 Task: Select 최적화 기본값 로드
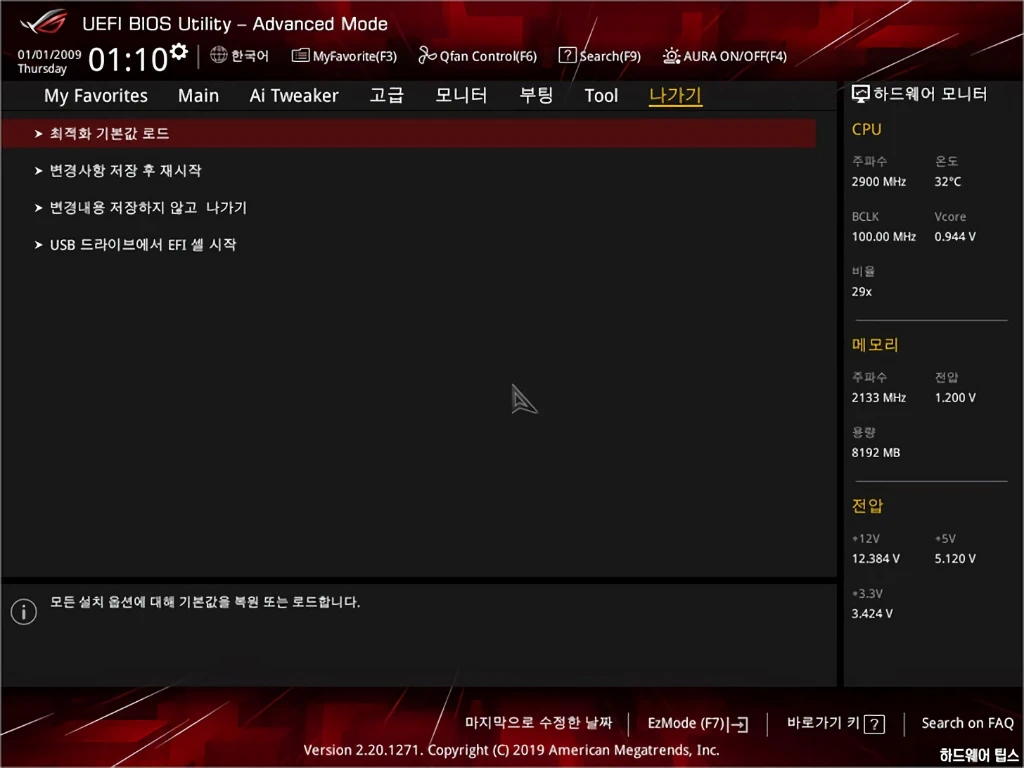click(409, 133)
